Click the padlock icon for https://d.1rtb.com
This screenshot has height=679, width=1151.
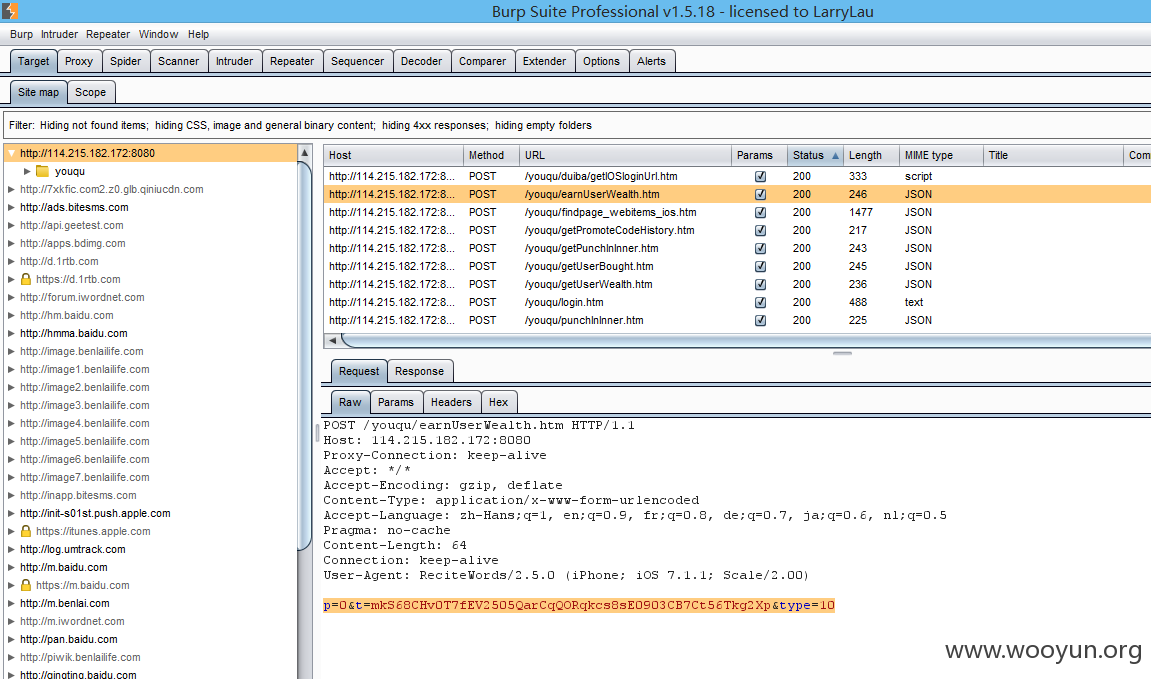pos(26,279)
